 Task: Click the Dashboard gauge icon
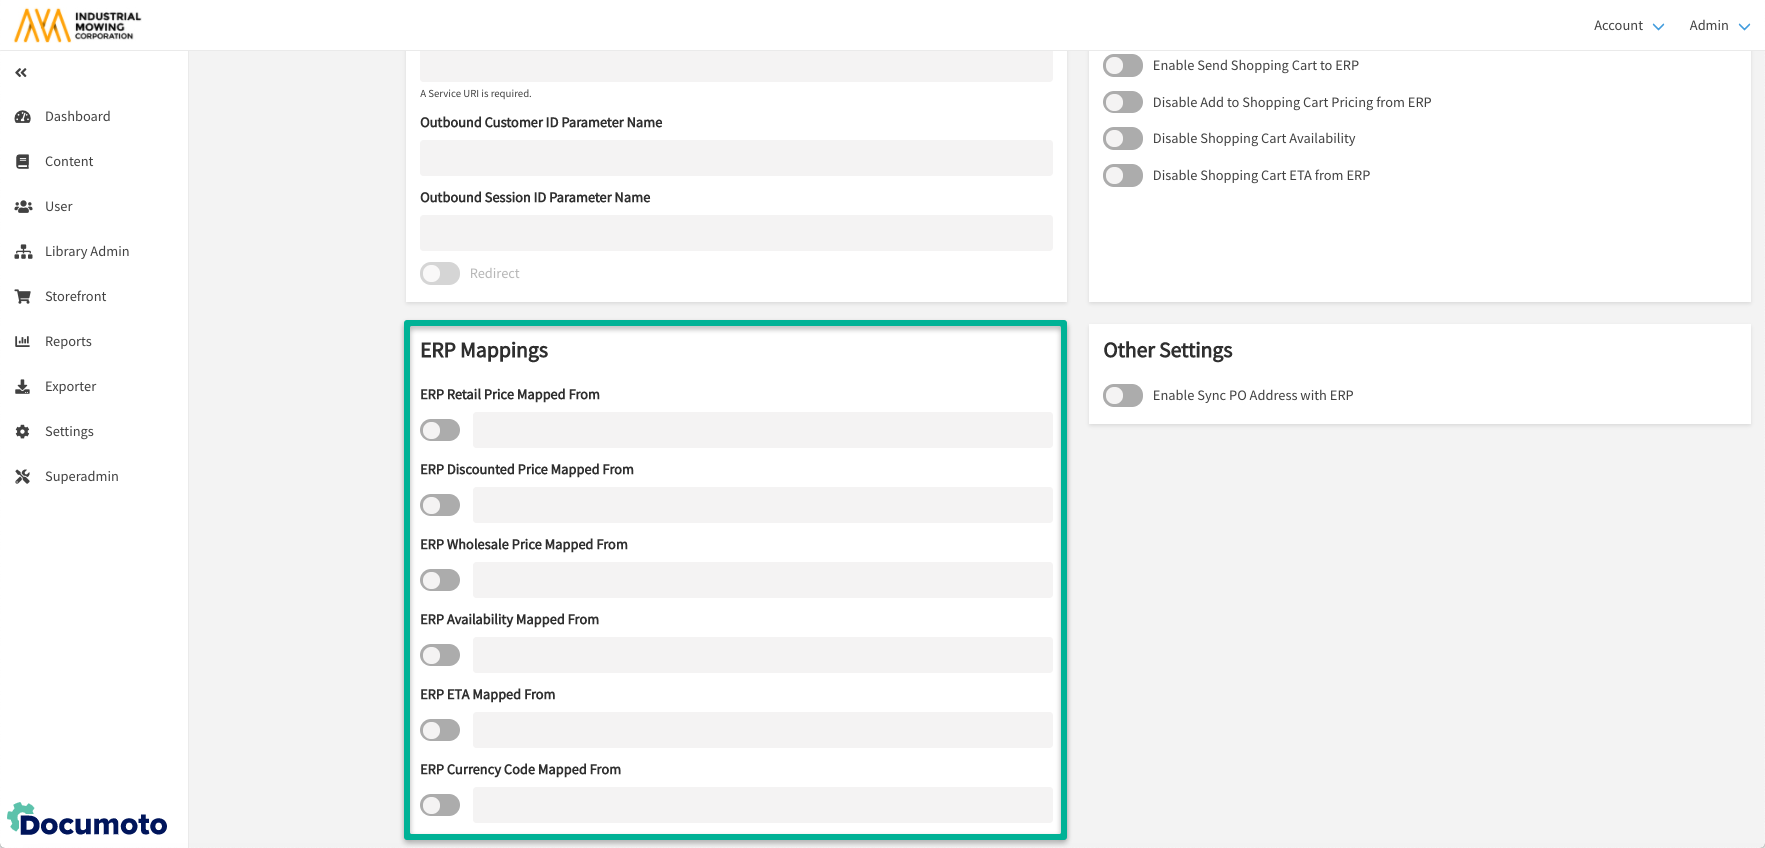(23, 117)
